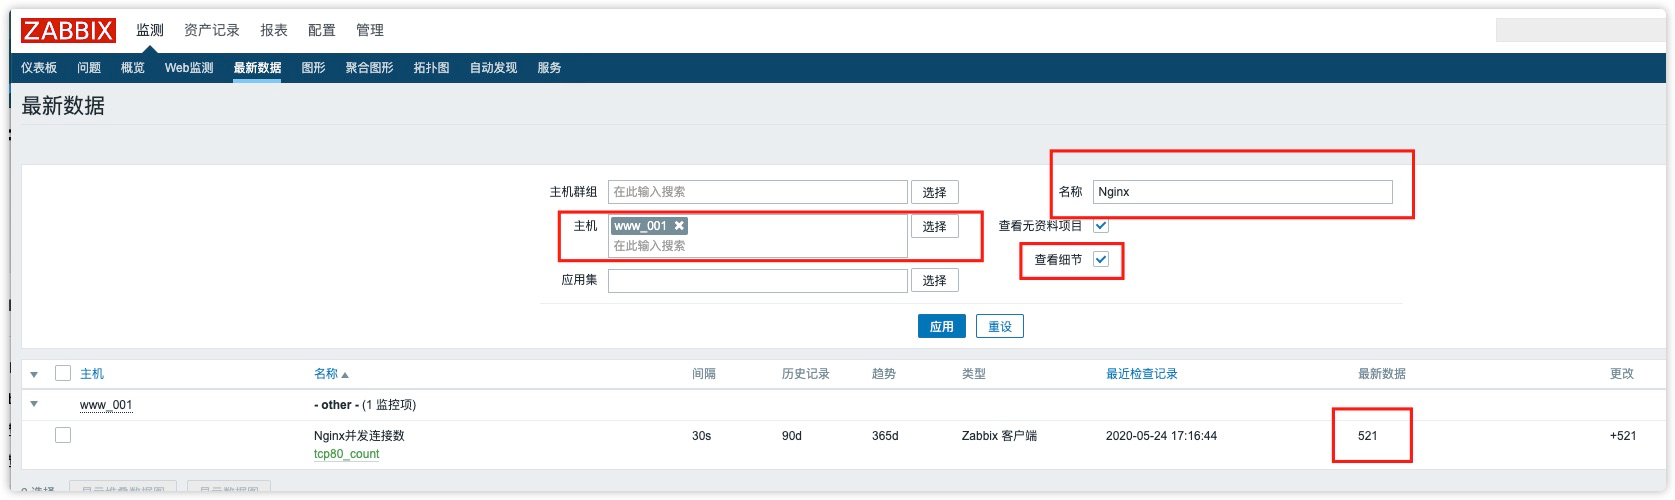The image size is (1675, 500).
Task: Tick the select-all checkbox in table header
Action: pyautogui.click(x=63, y=373)
